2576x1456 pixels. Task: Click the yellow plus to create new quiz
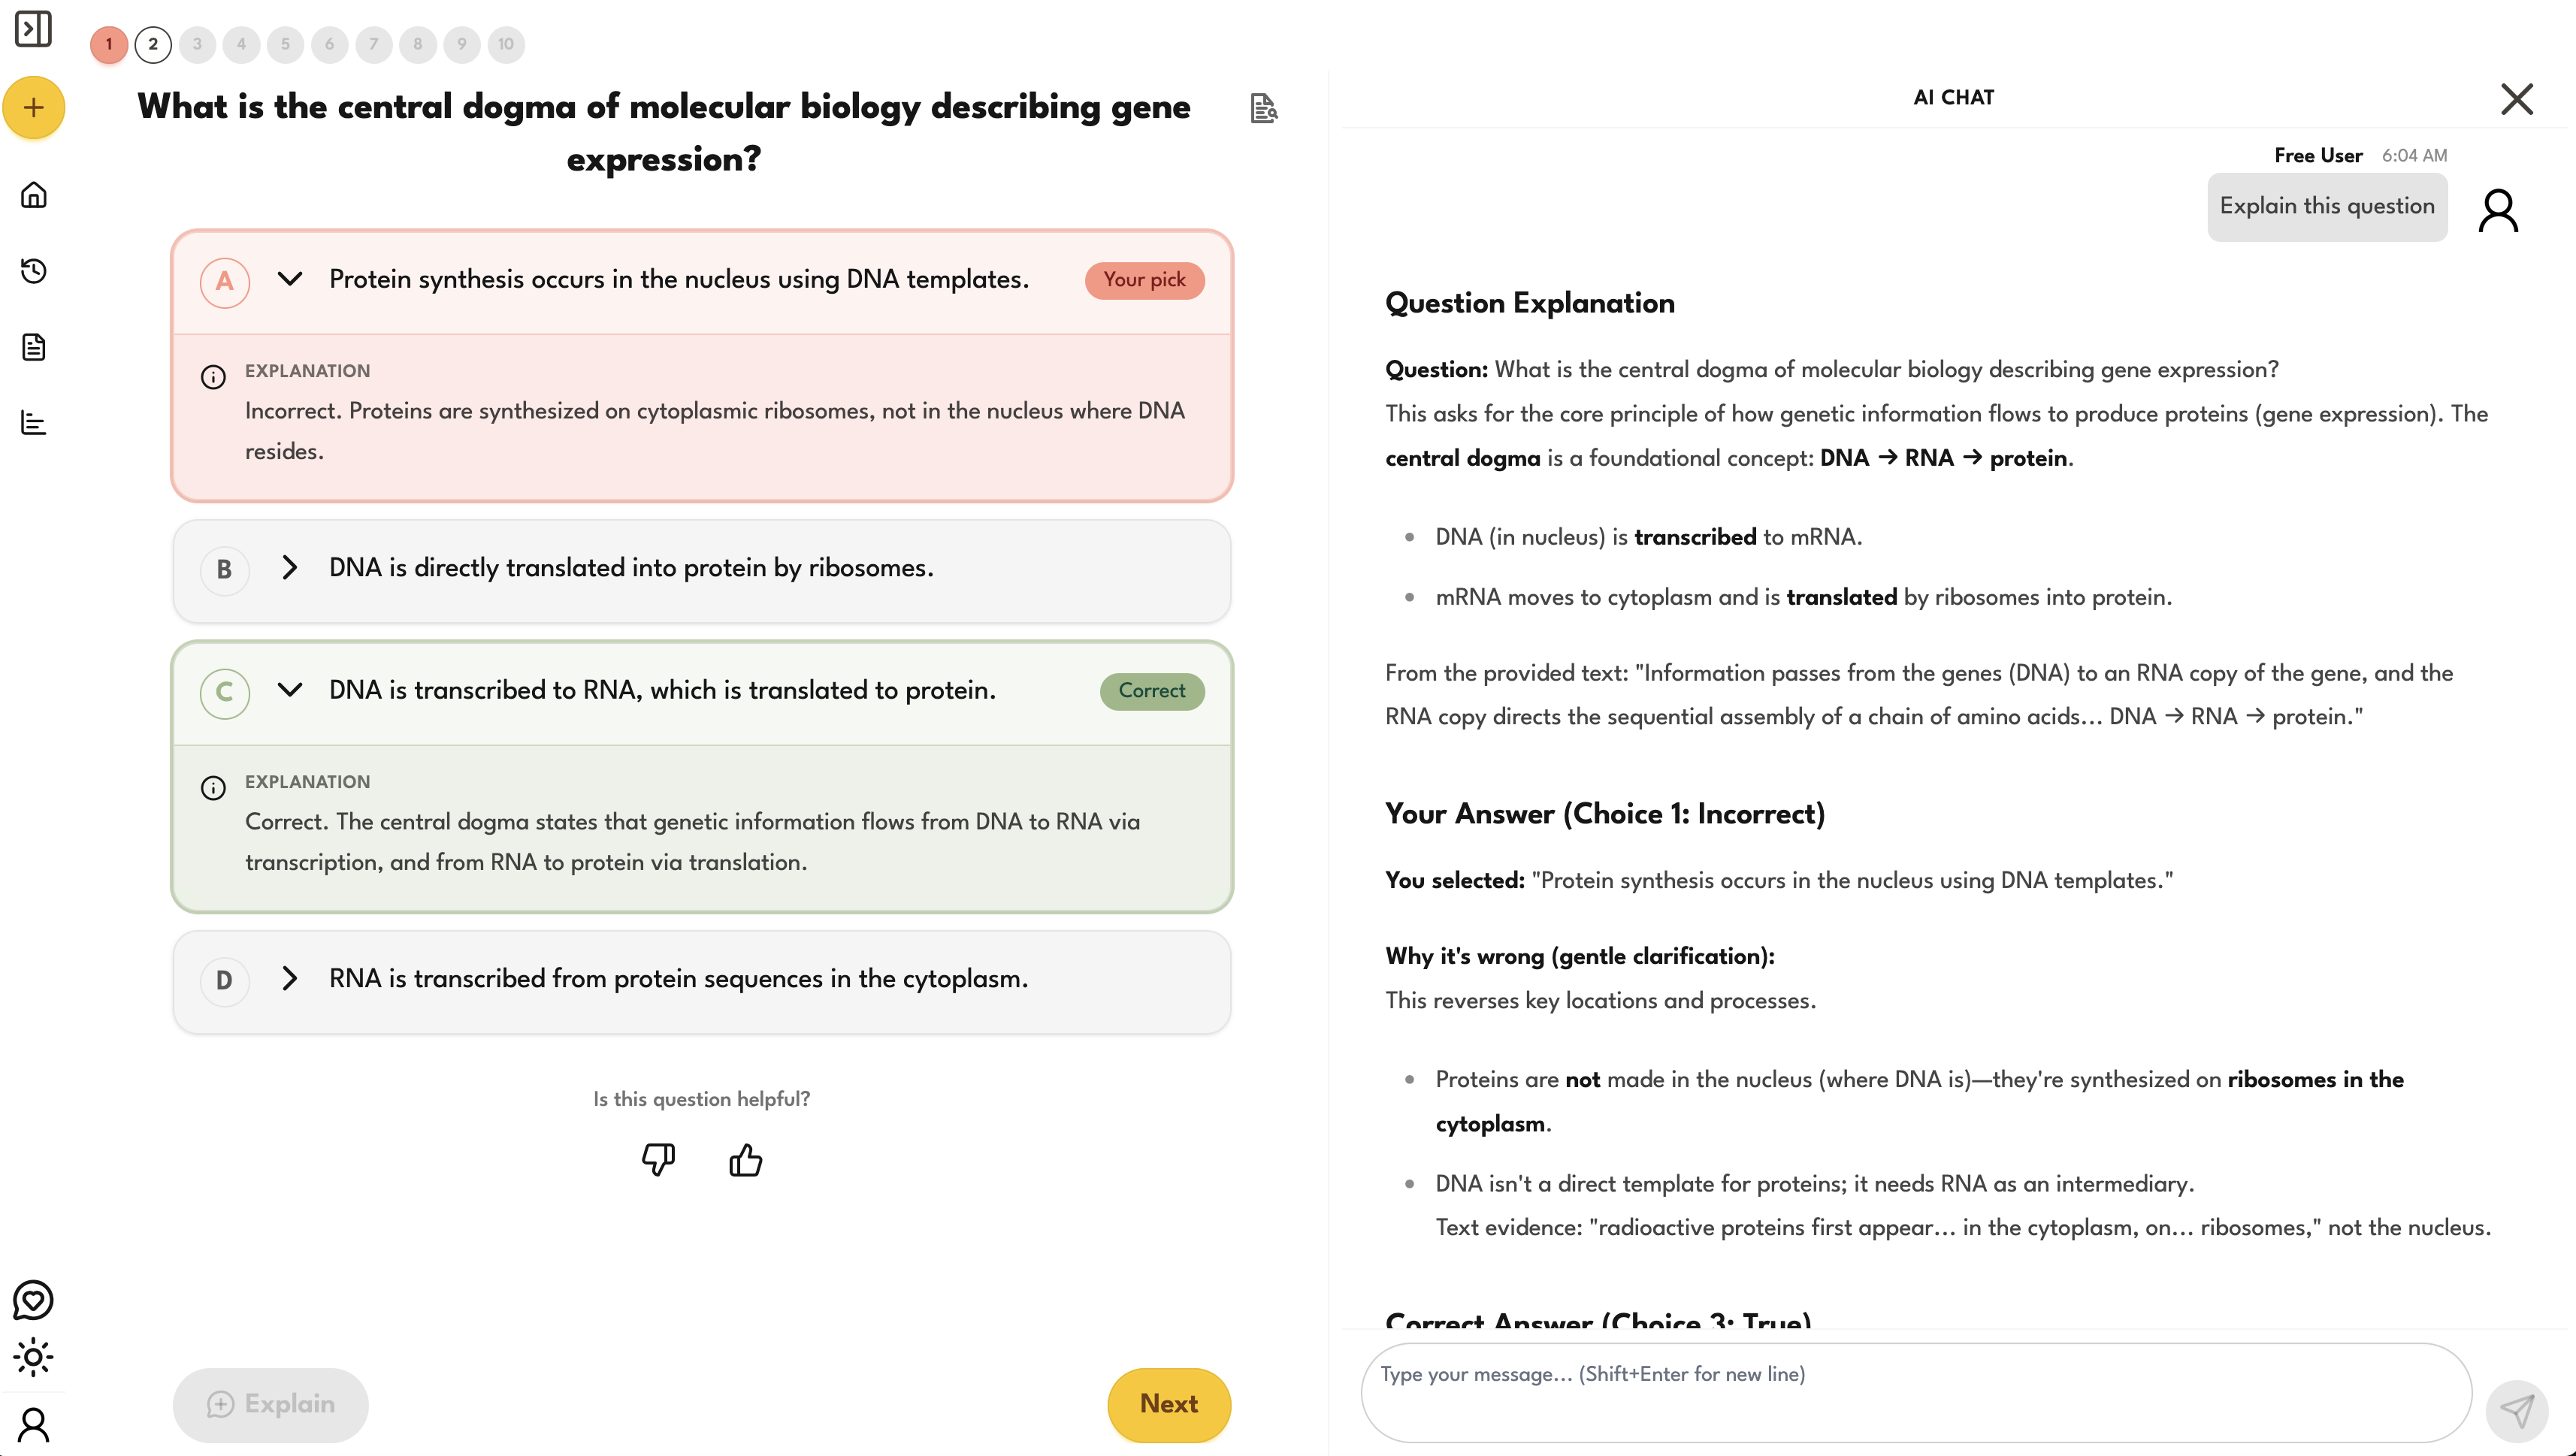click(33, 107)
